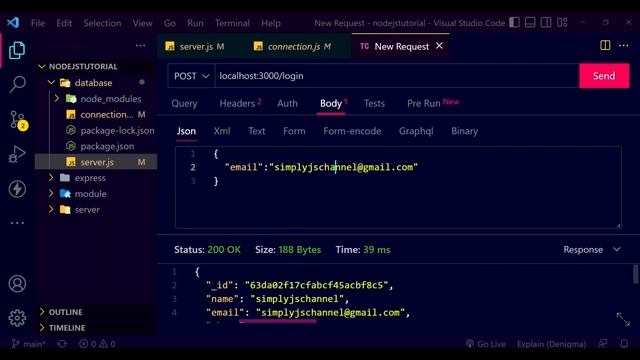640x360 pixels.
Task: Send the POST request
Action: coord(604,76)
